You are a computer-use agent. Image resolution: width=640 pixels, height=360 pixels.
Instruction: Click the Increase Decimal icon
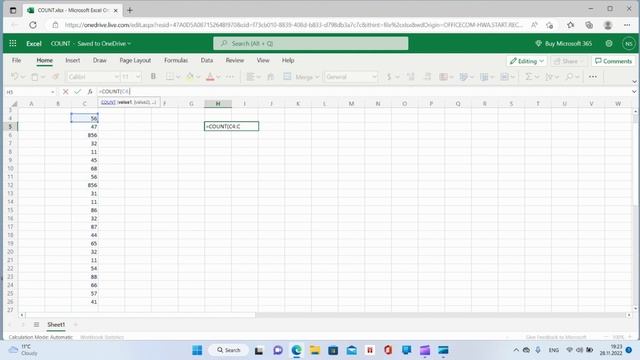411,76
